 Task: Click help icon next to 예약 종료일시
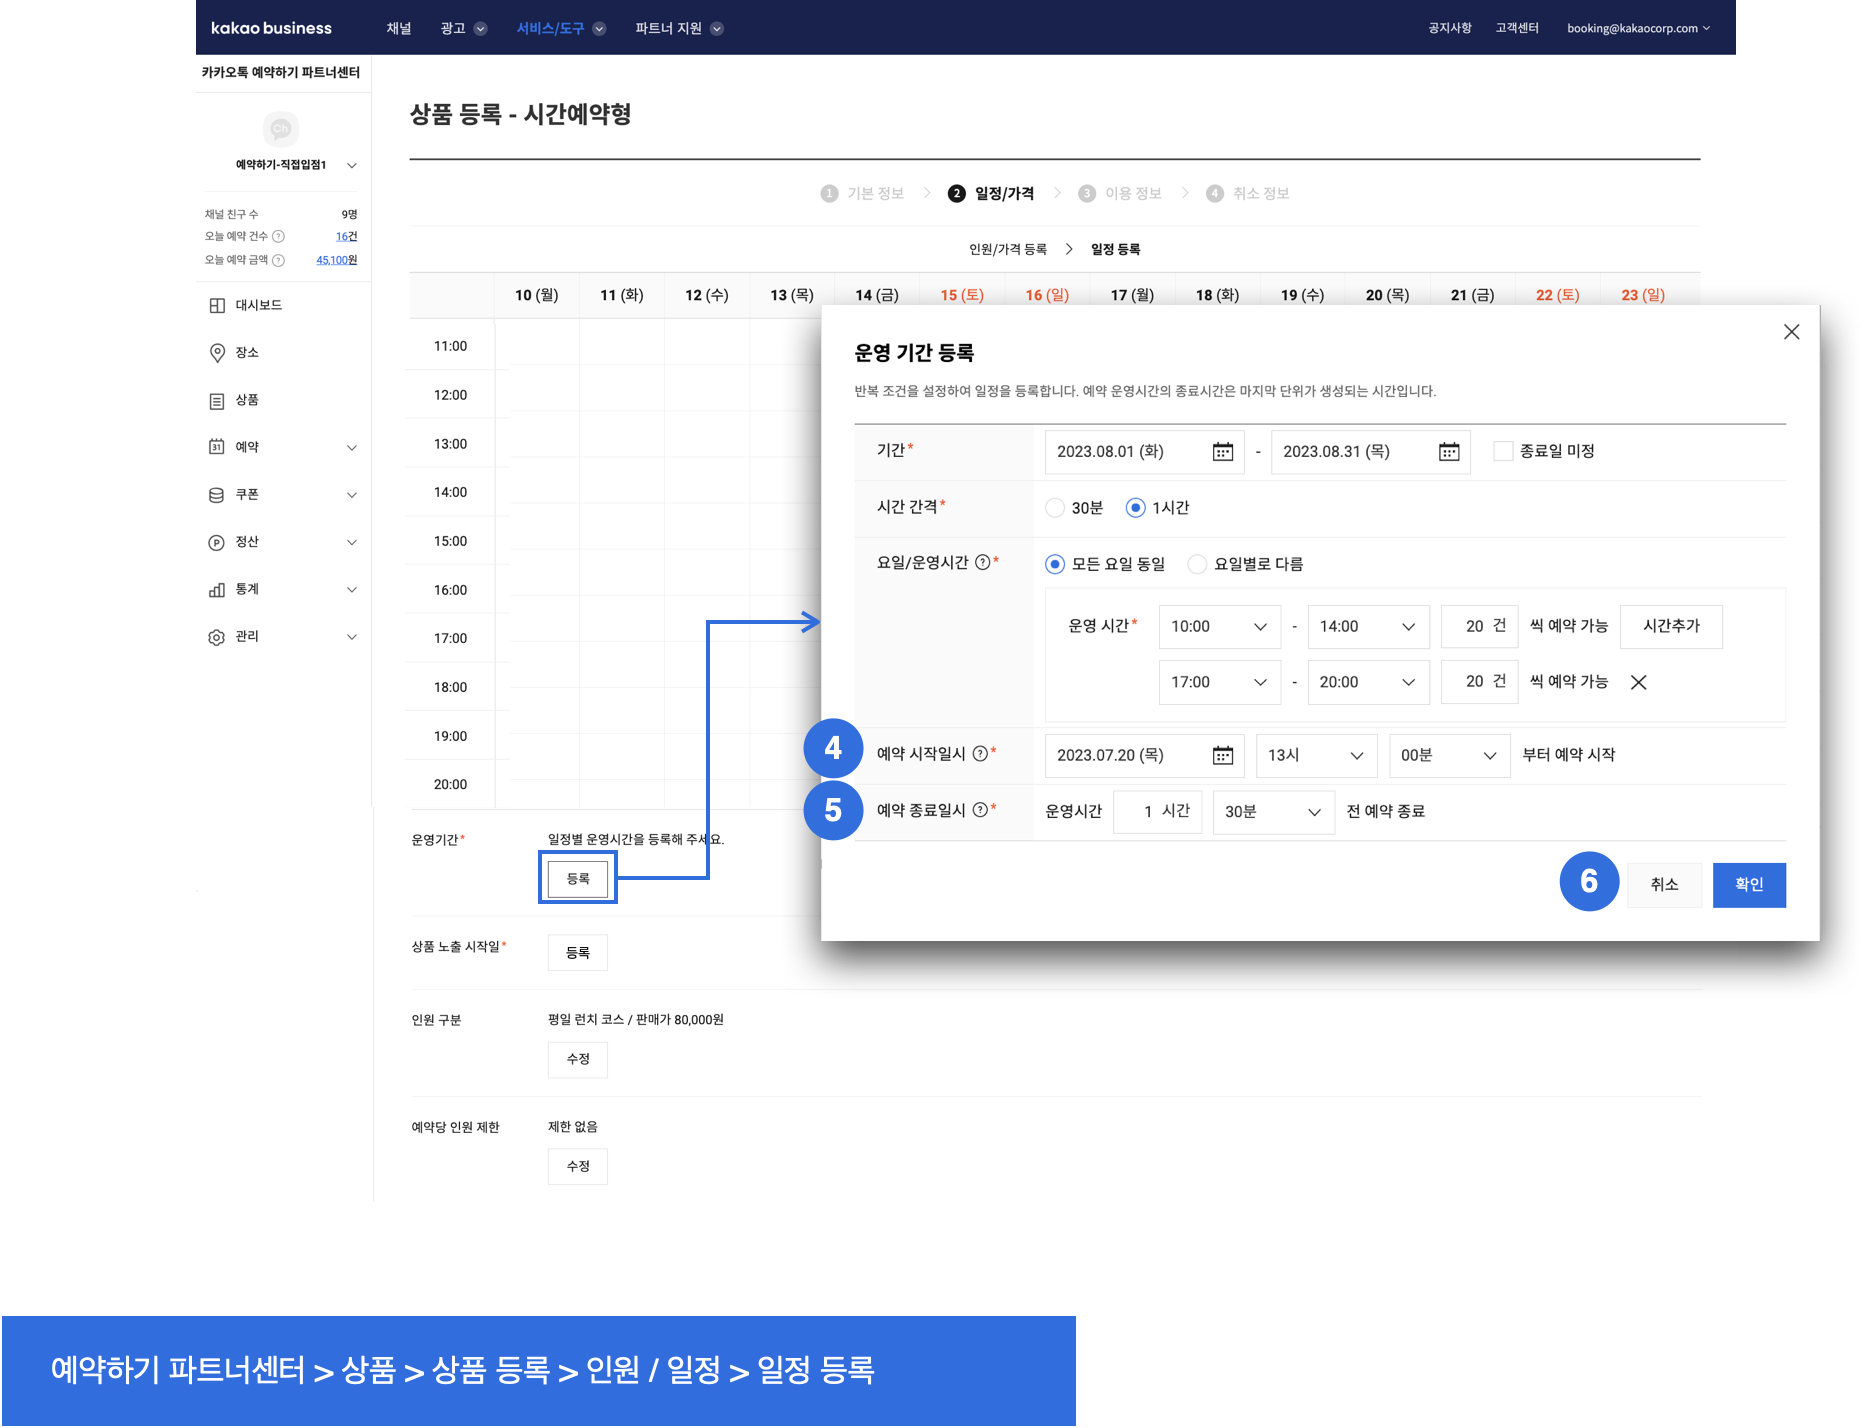coord(980,811)
